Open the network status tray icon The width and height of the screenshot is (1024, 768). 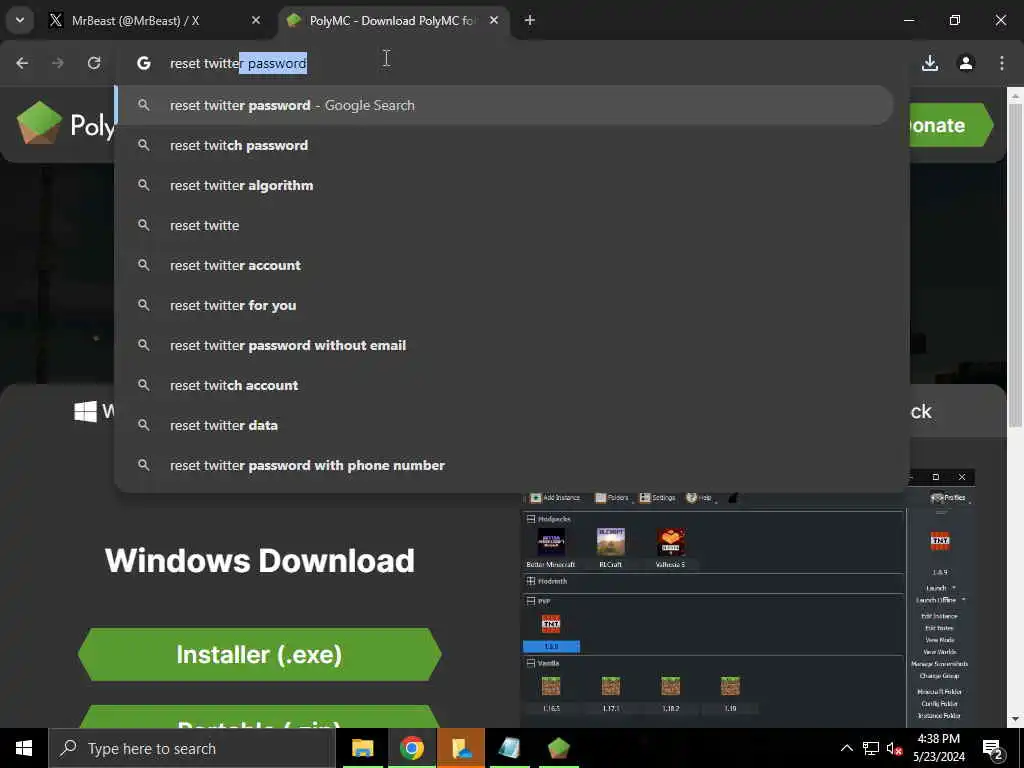pos(871,748)
